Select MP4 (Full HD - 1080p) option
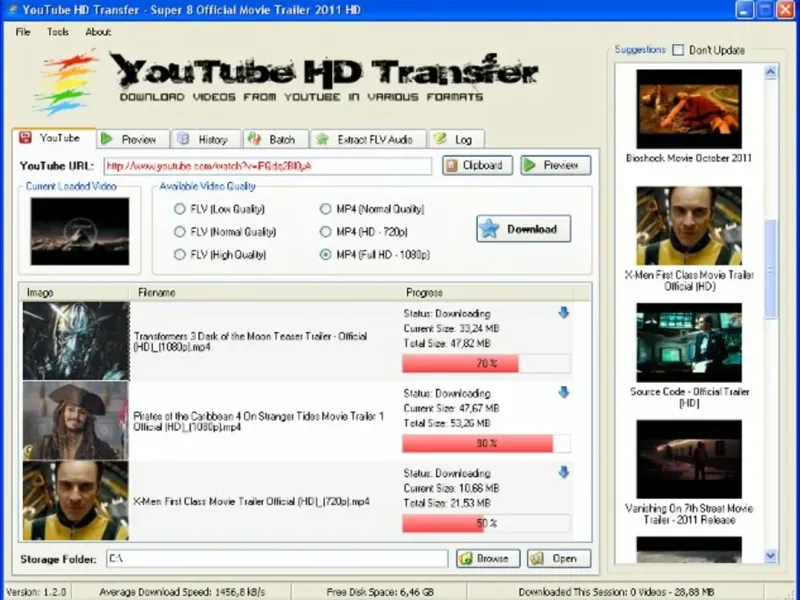 point(326,254)
